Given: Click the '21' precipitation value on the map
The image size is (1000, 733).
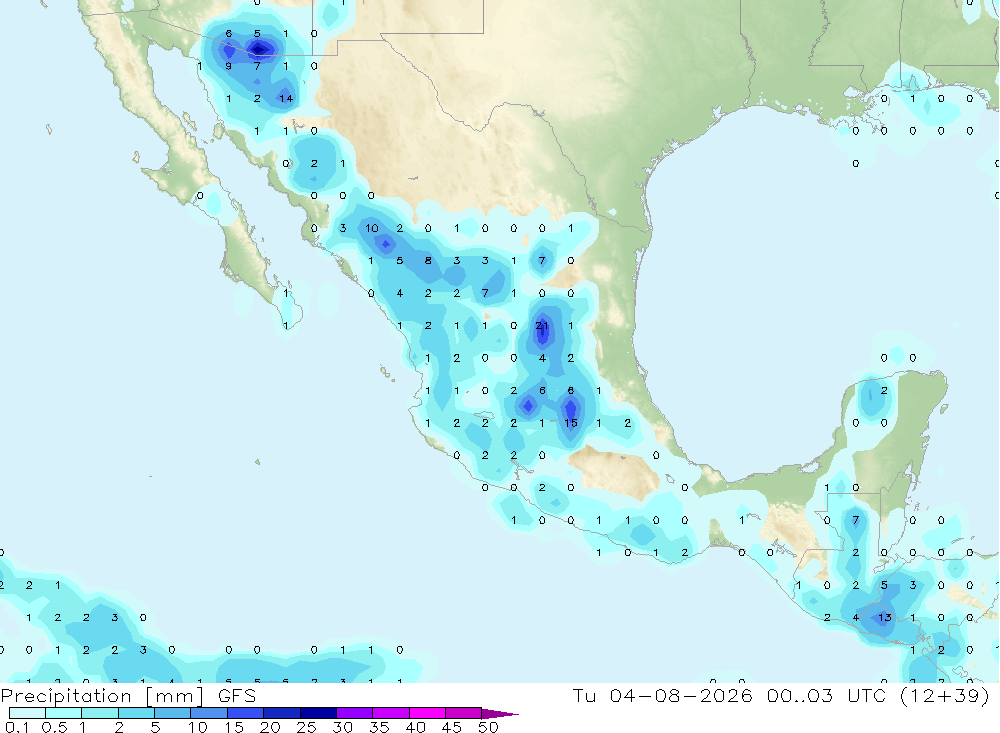Looking at the screenshot, I should [x=542, y=325].
